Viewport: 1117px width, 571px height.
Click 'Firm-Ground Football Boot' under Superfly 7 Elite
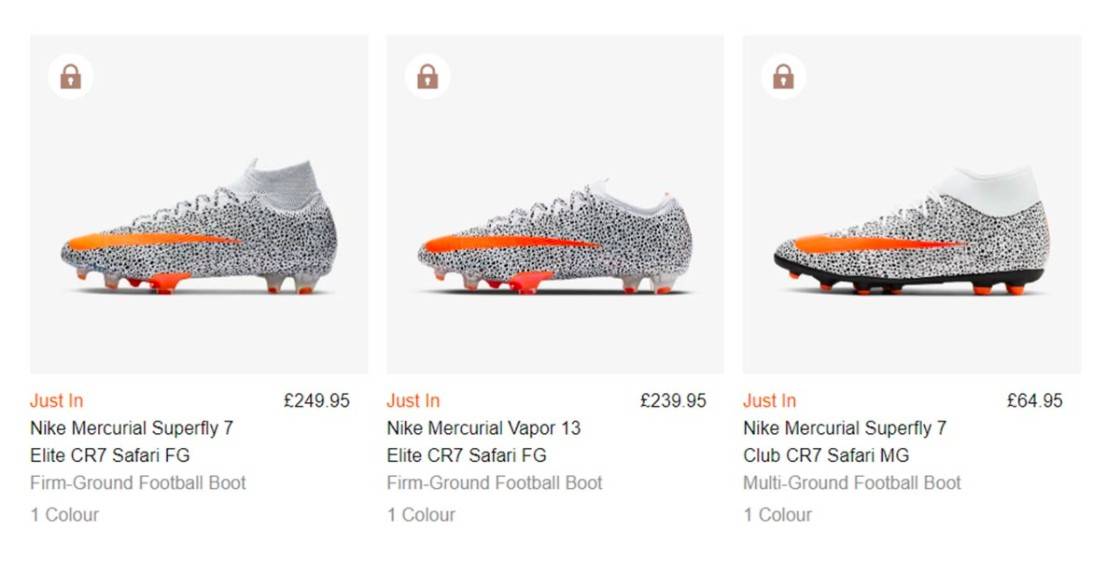point(138,483)
